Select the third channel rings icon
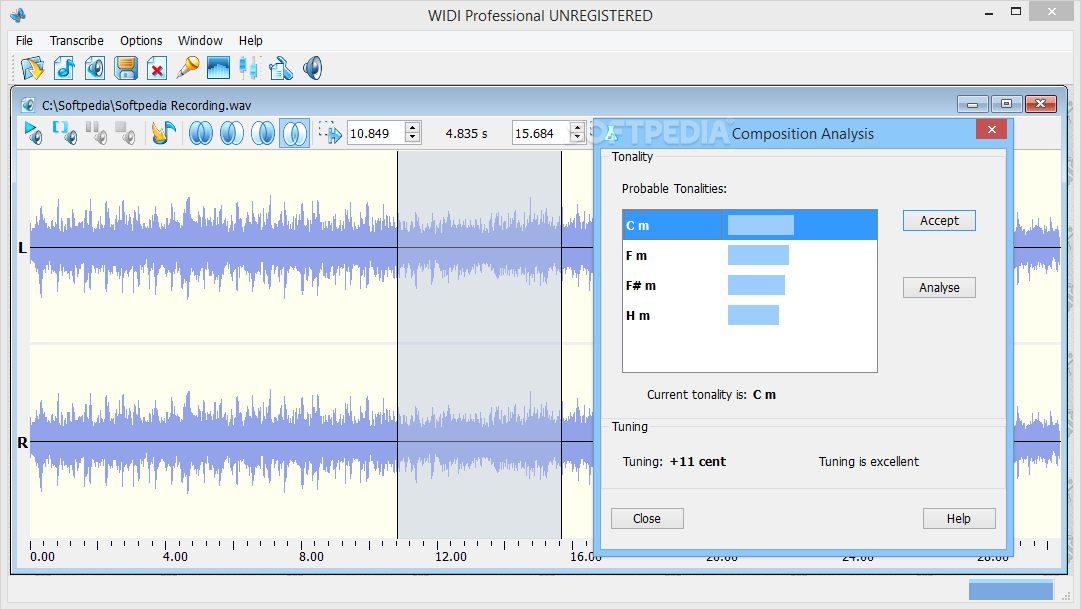The width and height of the screenshot is (1081, 610). (x=263, y=133)
